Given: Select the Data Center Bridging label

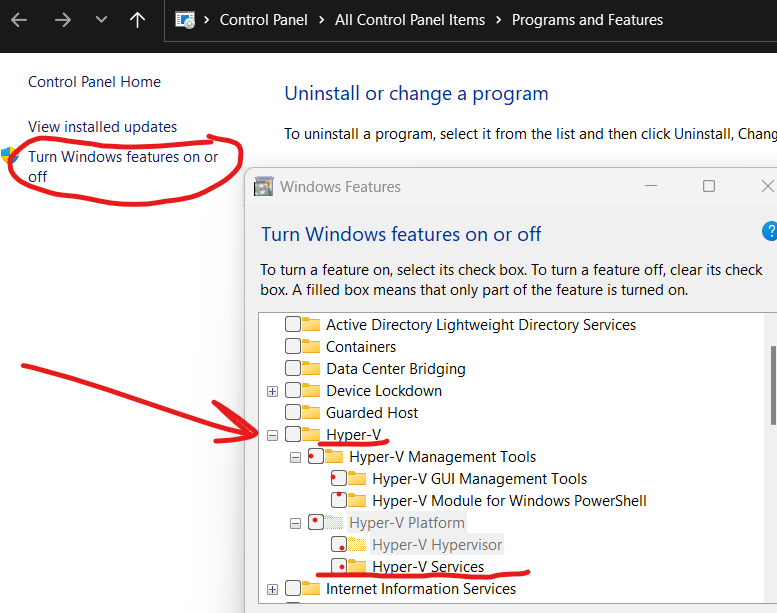Looking at the screenshot, I should coord(395,369).
